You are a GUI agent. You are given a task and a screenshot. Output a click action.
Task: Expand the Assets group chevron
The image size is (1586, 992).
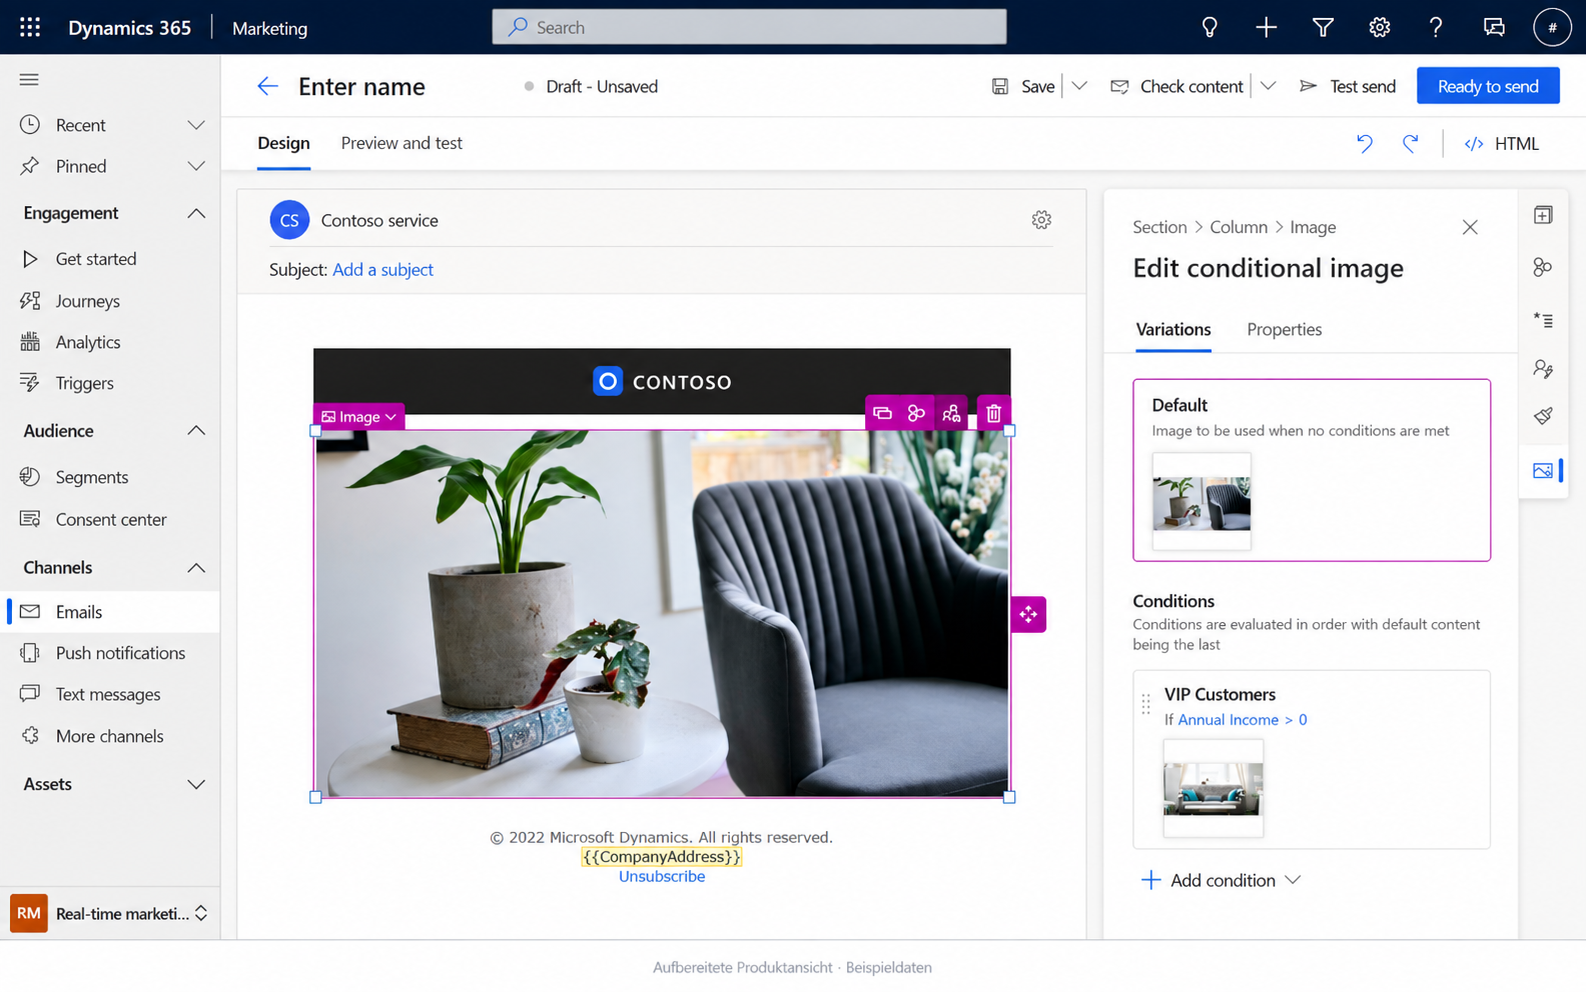(196, 784)
